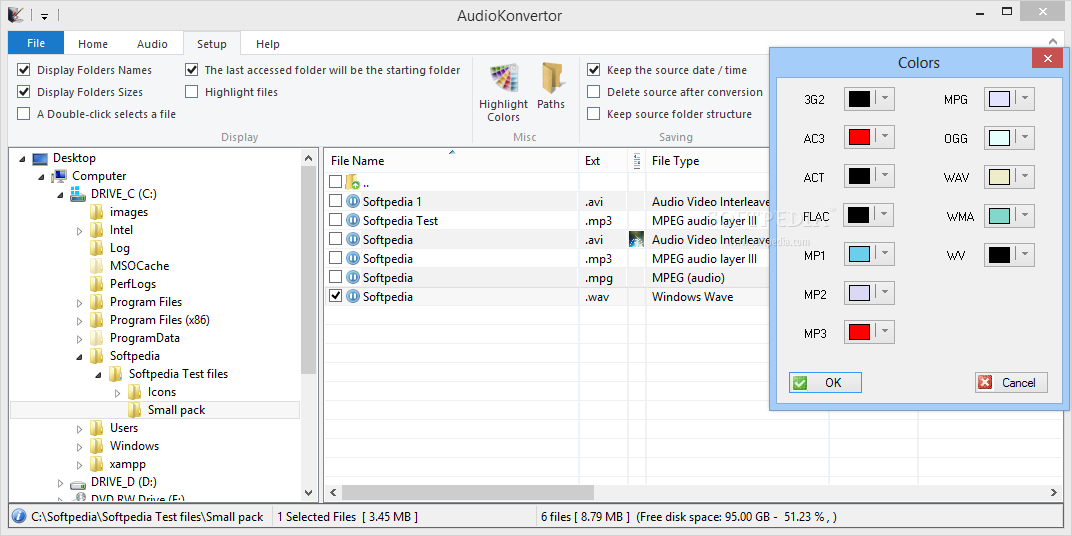
Task: Click the DRIVE_C drive icon
Action: click(78, 194)
